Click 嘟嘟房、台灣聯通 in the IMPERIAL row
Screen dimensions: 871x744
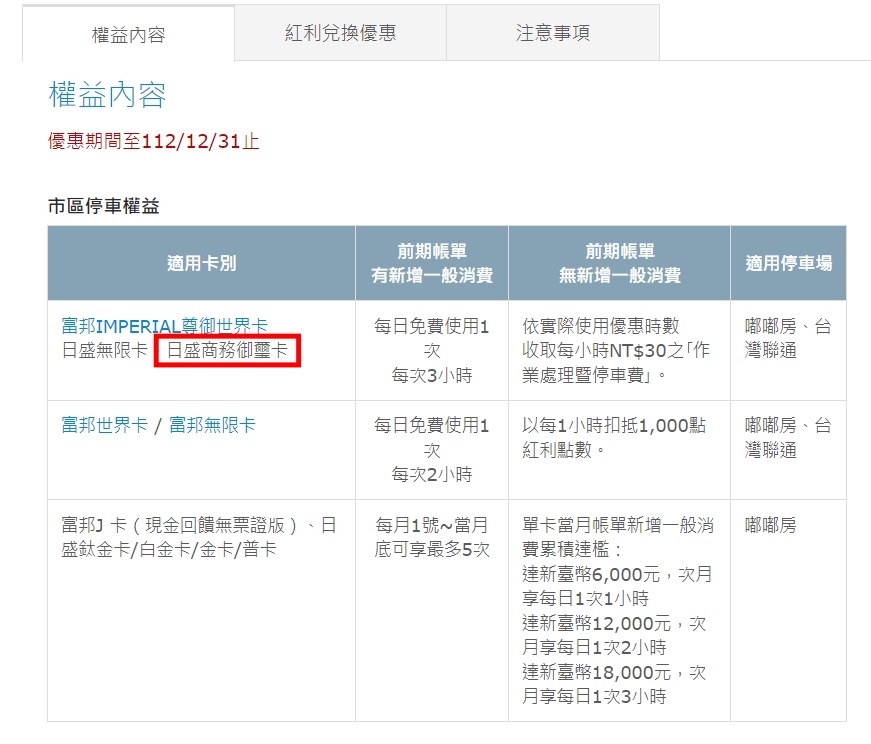pos(788,338)
